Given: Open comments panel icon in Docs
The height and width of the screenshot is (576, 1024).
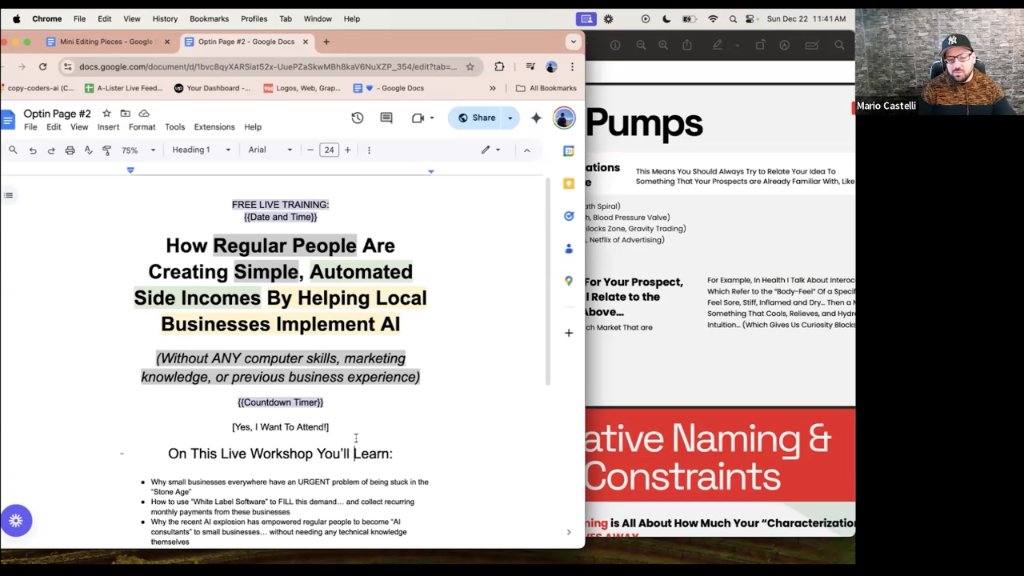Looking at the screenshot, I should 386,118.
